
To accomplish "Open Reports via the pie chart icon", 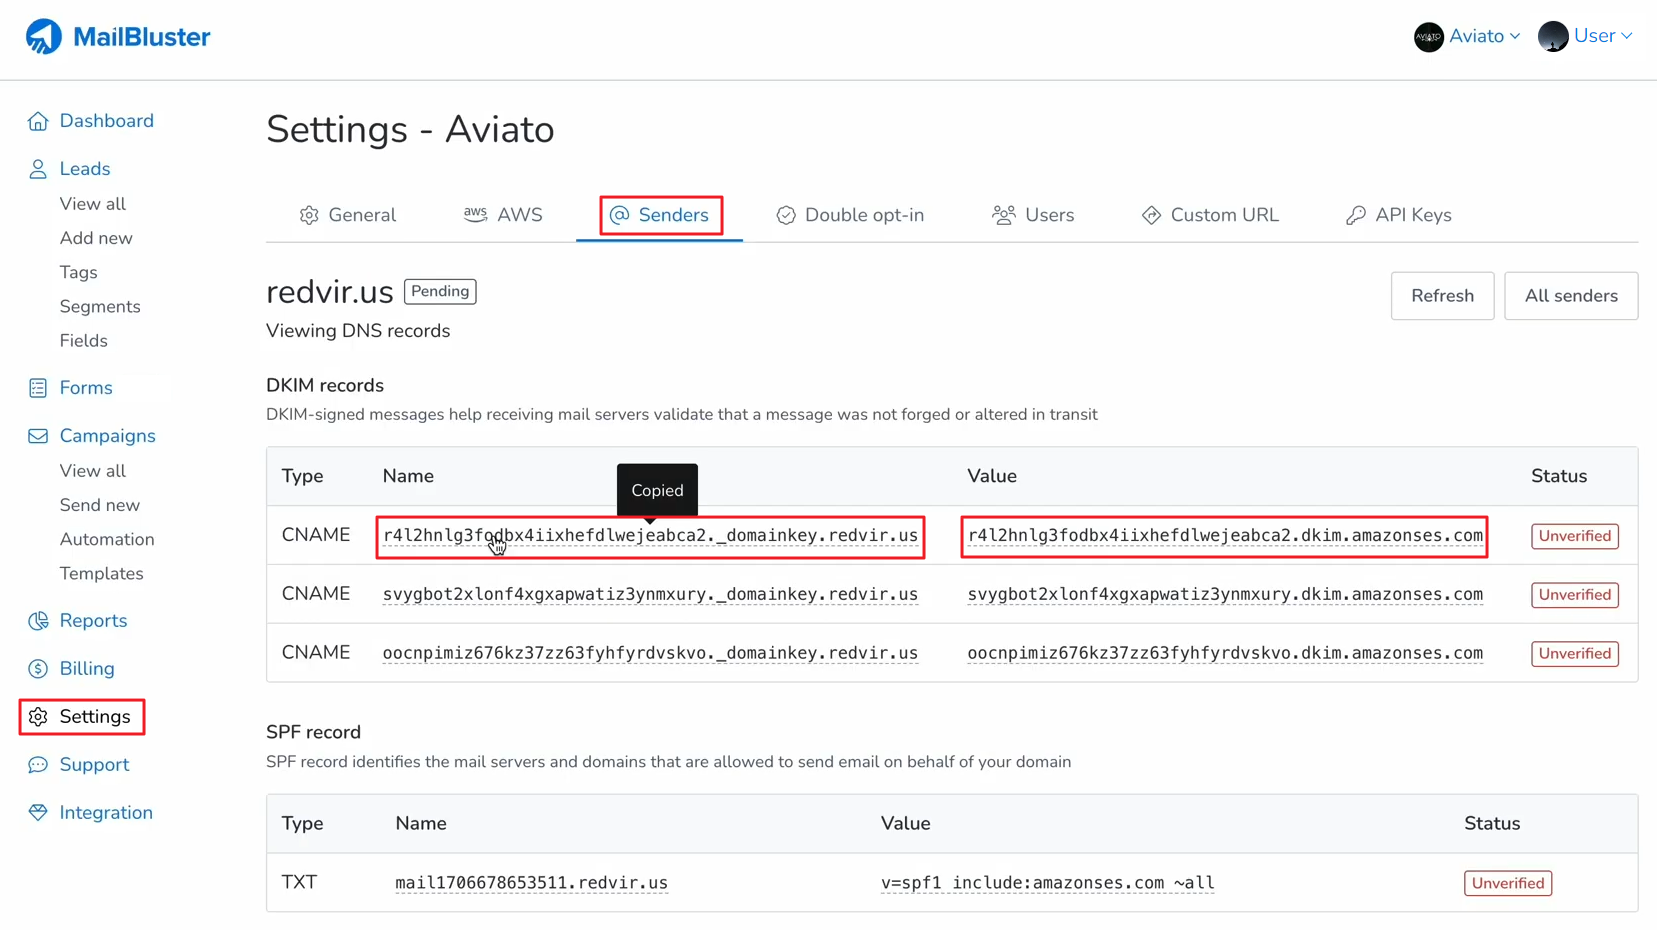I will point(38,621).
